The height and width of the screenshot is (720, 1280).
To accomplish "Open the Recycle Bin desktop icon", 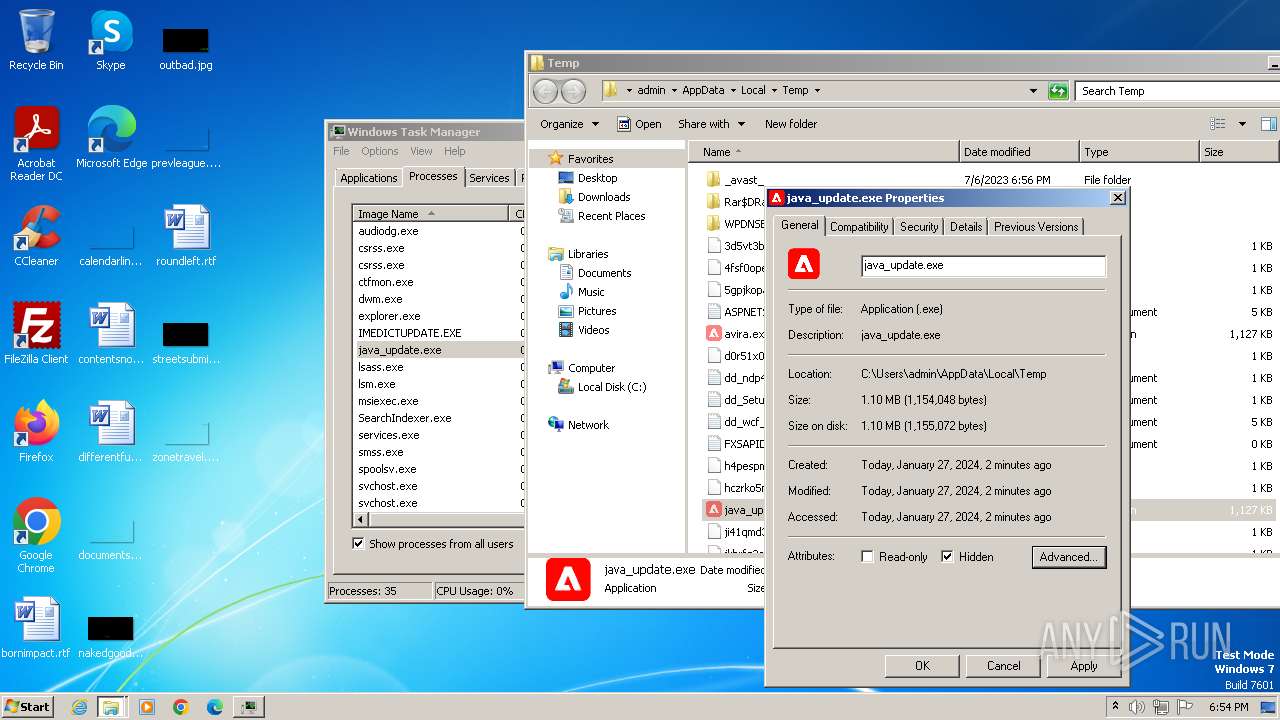I will (36, 40).
